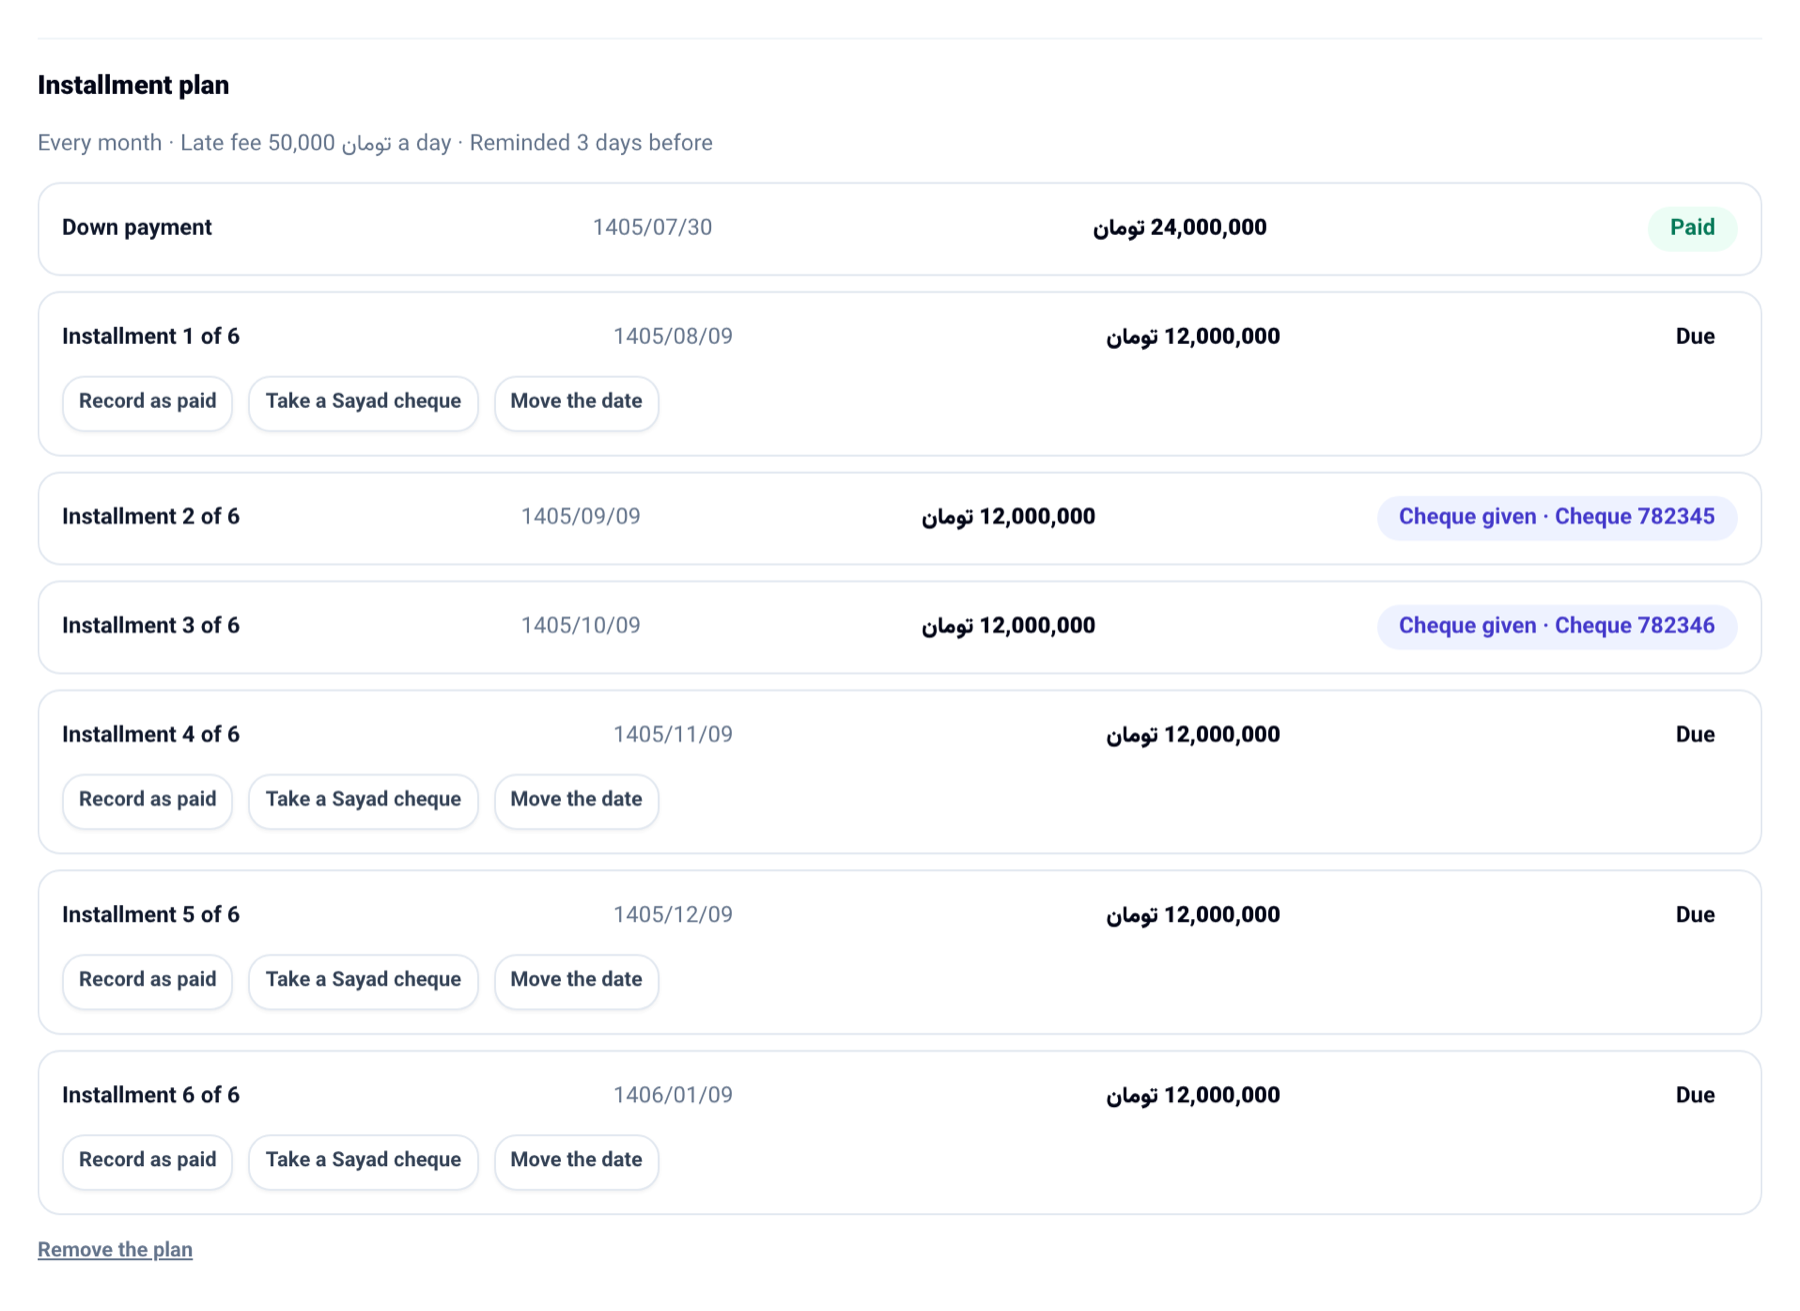The image size is (1800, 1311).
Task: Select the Installment 4 of 6 label
Action: (151, 735)
